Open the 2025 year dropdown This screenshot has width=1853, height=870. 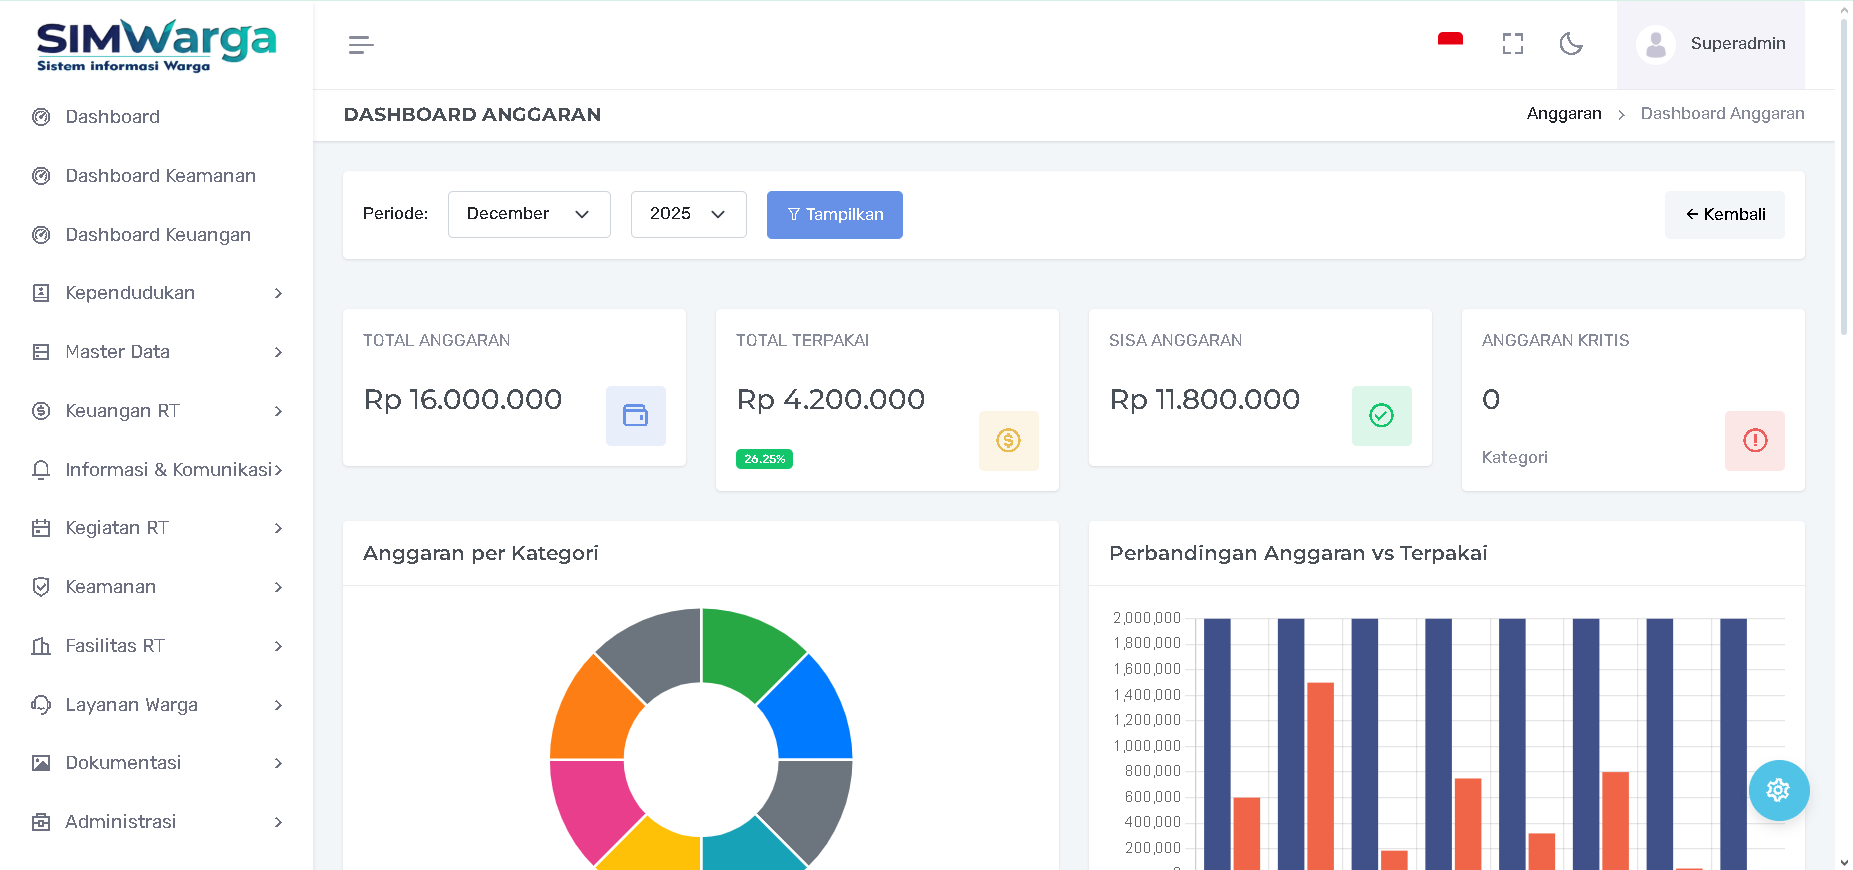click(688, 214)
